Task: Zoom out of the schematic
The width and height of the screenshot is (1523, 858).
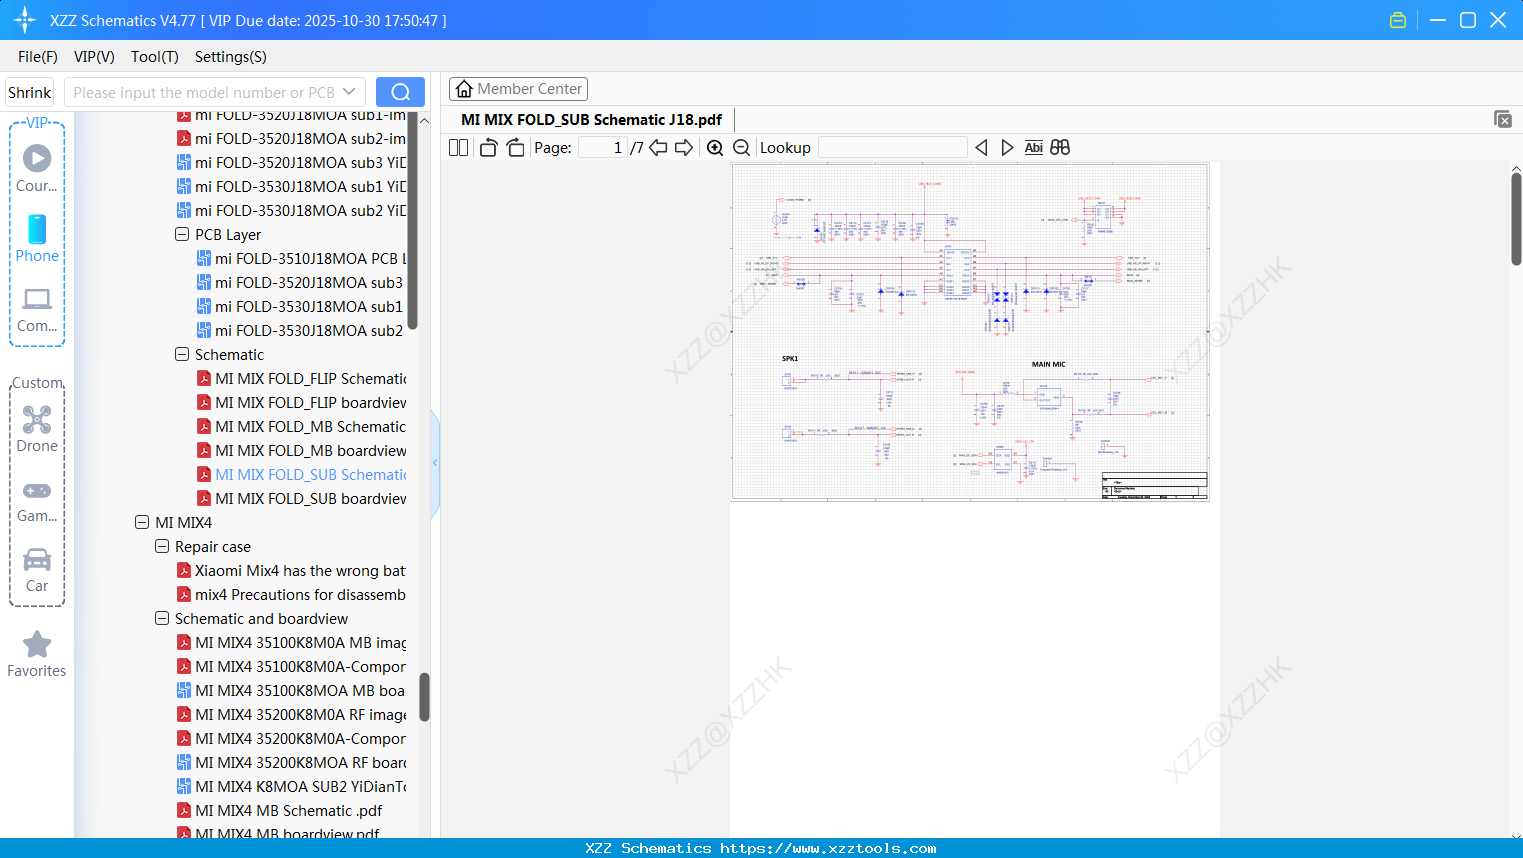Action: pos(742,148)
